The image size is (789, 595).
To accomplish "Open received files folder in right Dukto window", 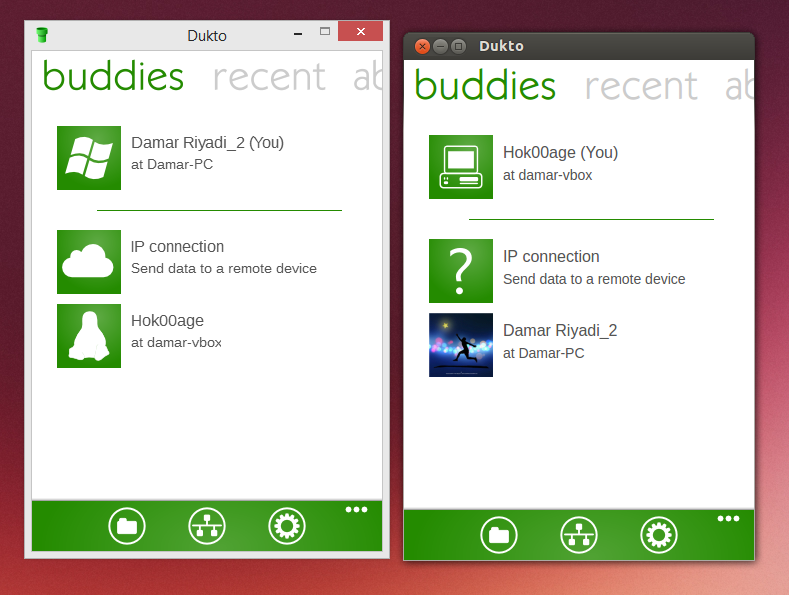I will point(499,535).
